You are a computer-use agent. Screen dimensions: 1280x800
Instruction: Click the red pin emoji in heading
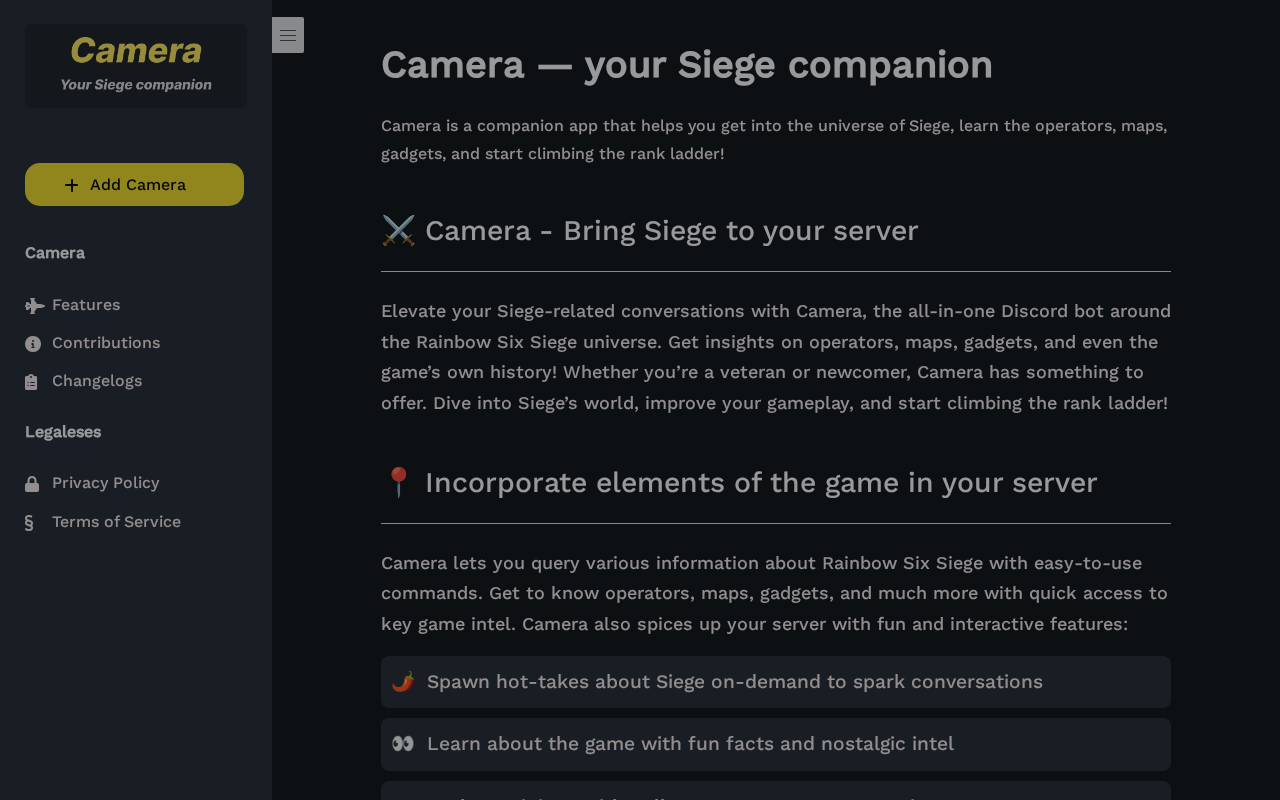(398, 482)
